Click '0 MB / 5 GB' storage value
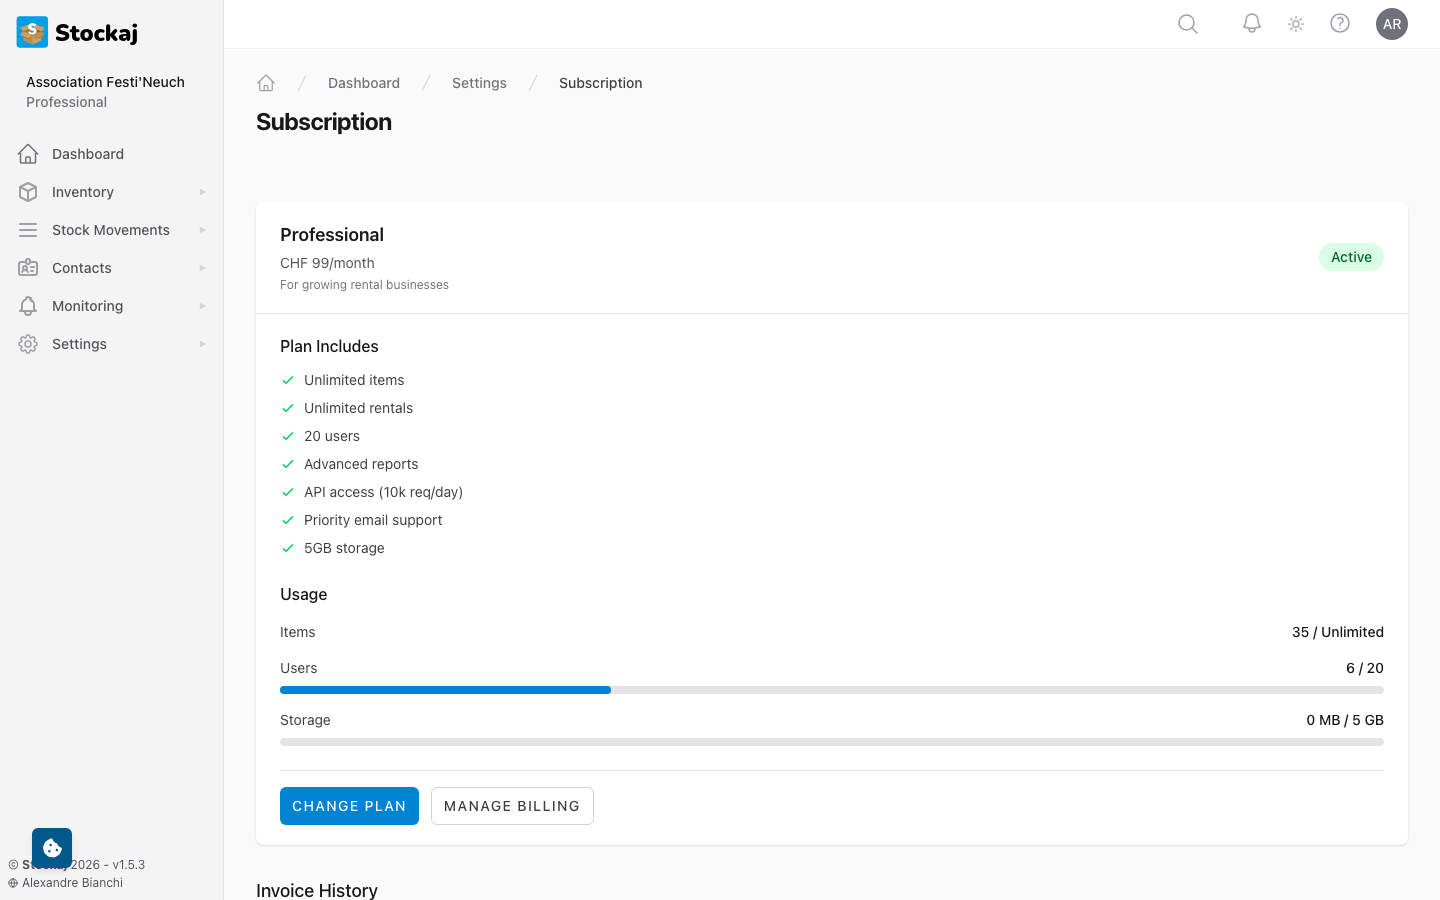 (1345, 720)
